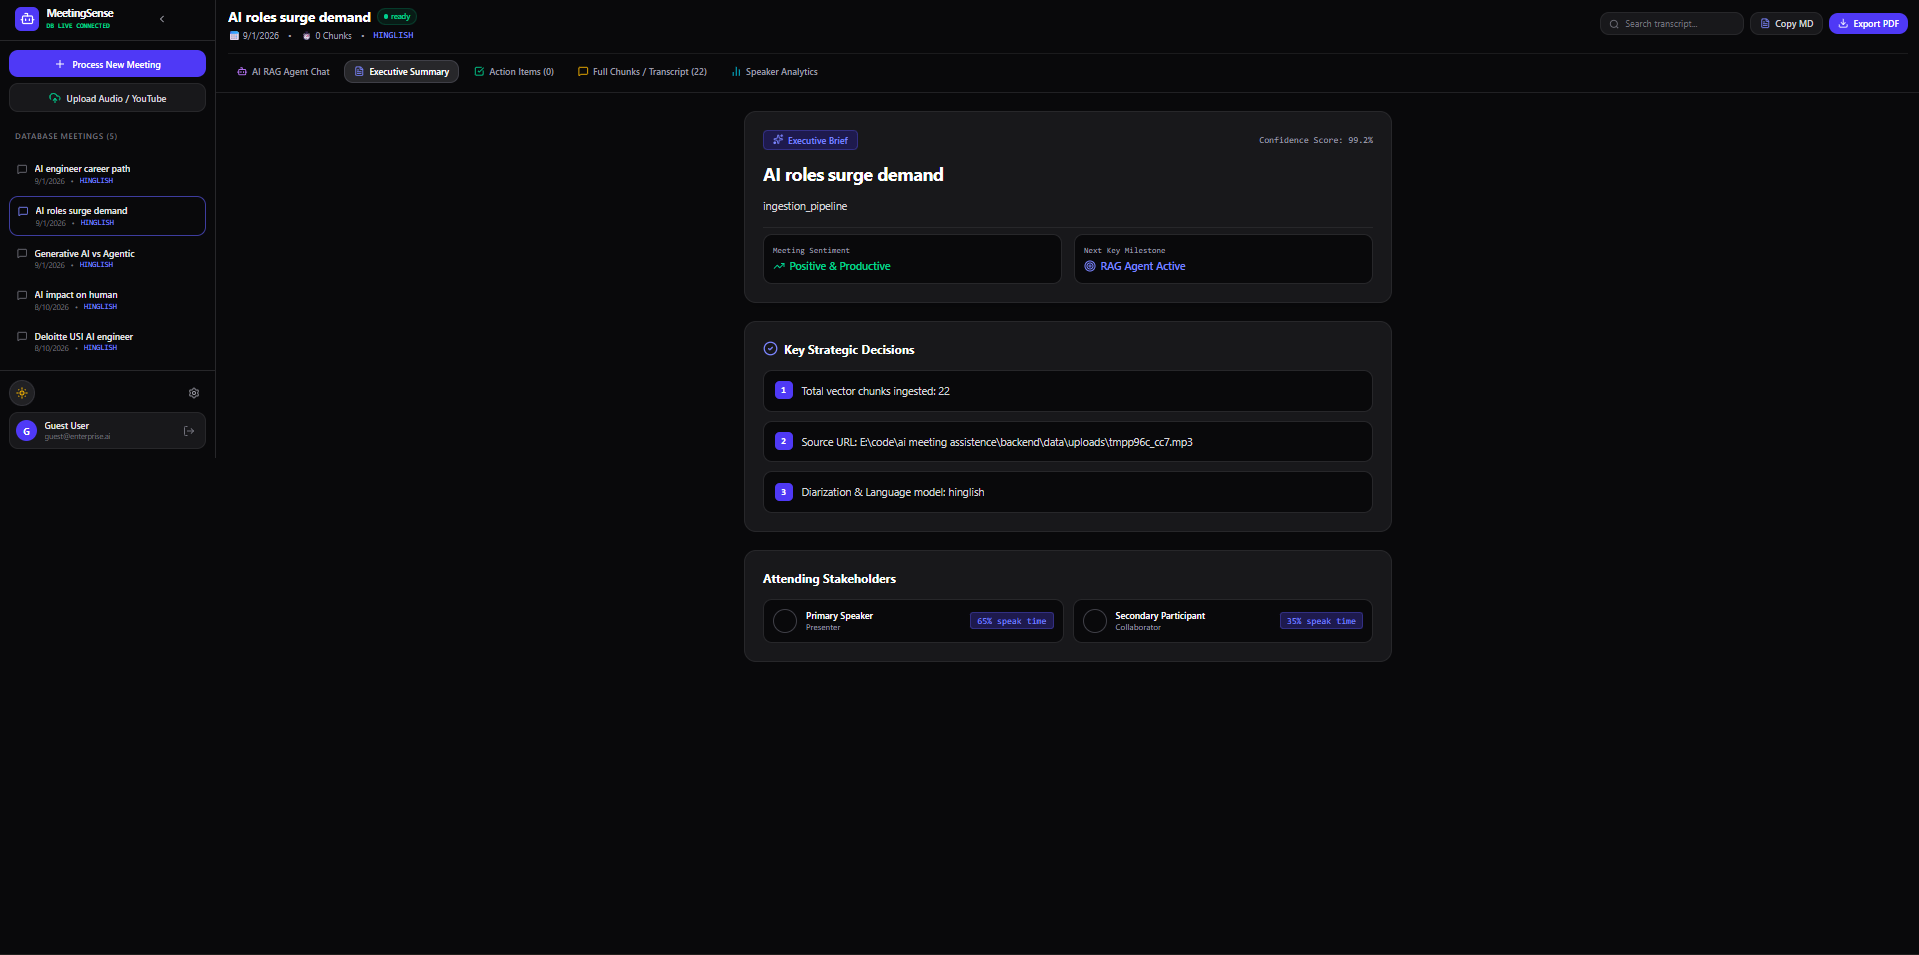Viewport: 1919px width, 955px height.
Task: Copy summary using the Copy MD button
Action: pos(1786,24)
